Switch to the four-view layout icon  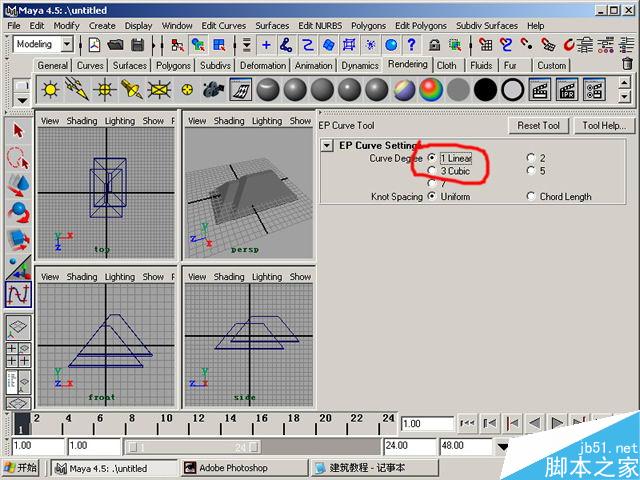[18, 355]
